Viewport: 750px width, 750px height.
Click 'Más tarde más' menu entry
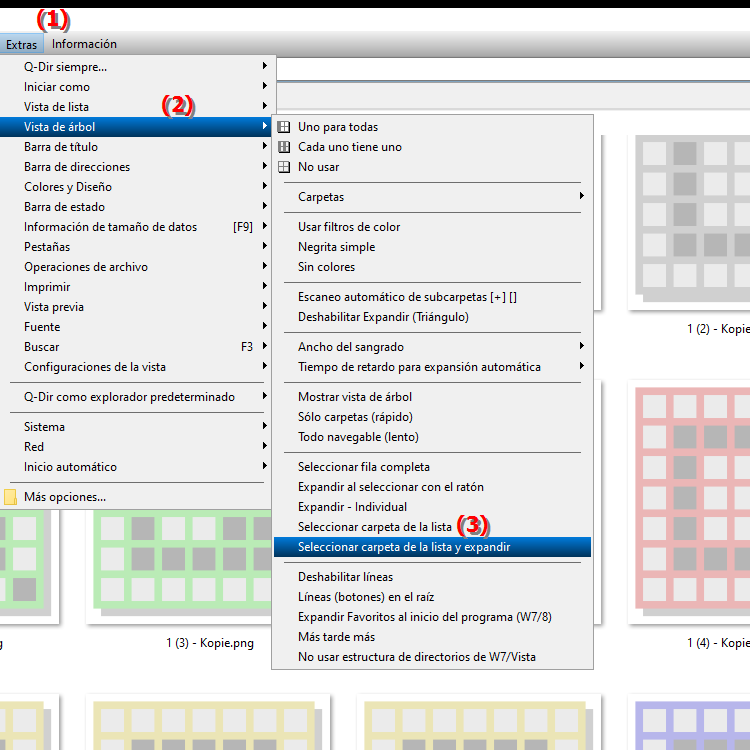tap(432, 637)
